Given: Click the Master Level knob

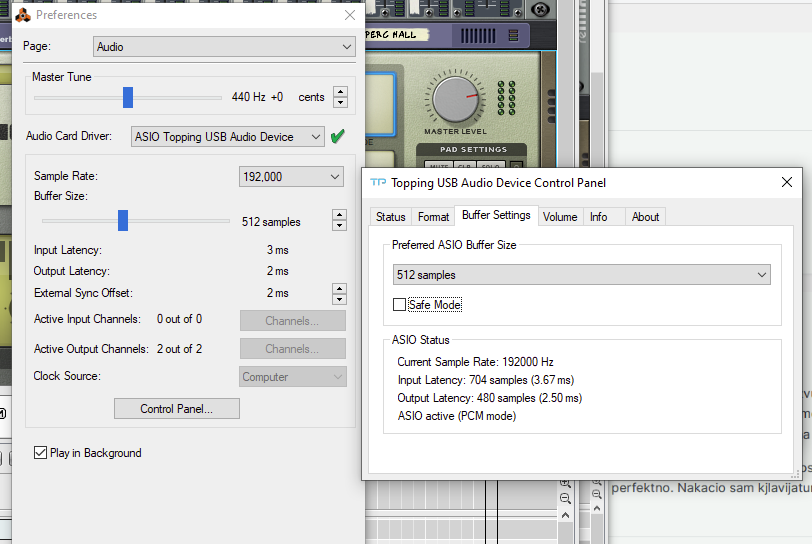Looking at the screenshot, I should (455, 99).
